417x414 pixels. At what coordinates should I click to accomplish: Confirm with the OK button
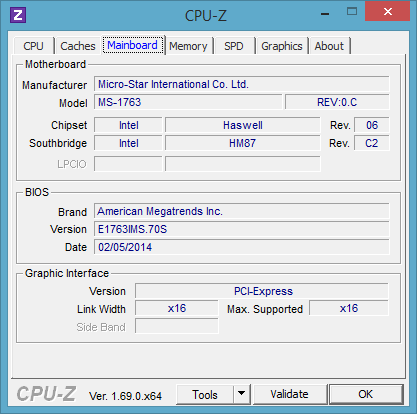tap(366, 394)
